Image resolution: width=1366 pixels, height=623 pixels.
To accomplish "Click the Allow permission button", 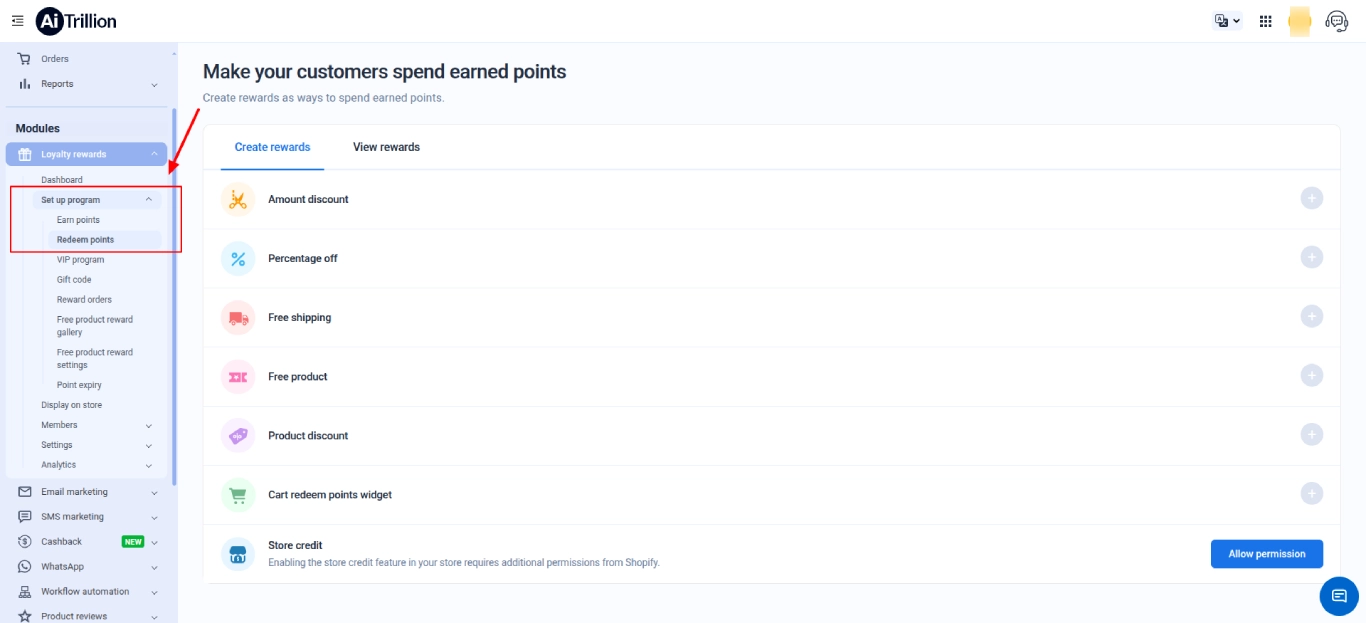I will coord(1267,554).
